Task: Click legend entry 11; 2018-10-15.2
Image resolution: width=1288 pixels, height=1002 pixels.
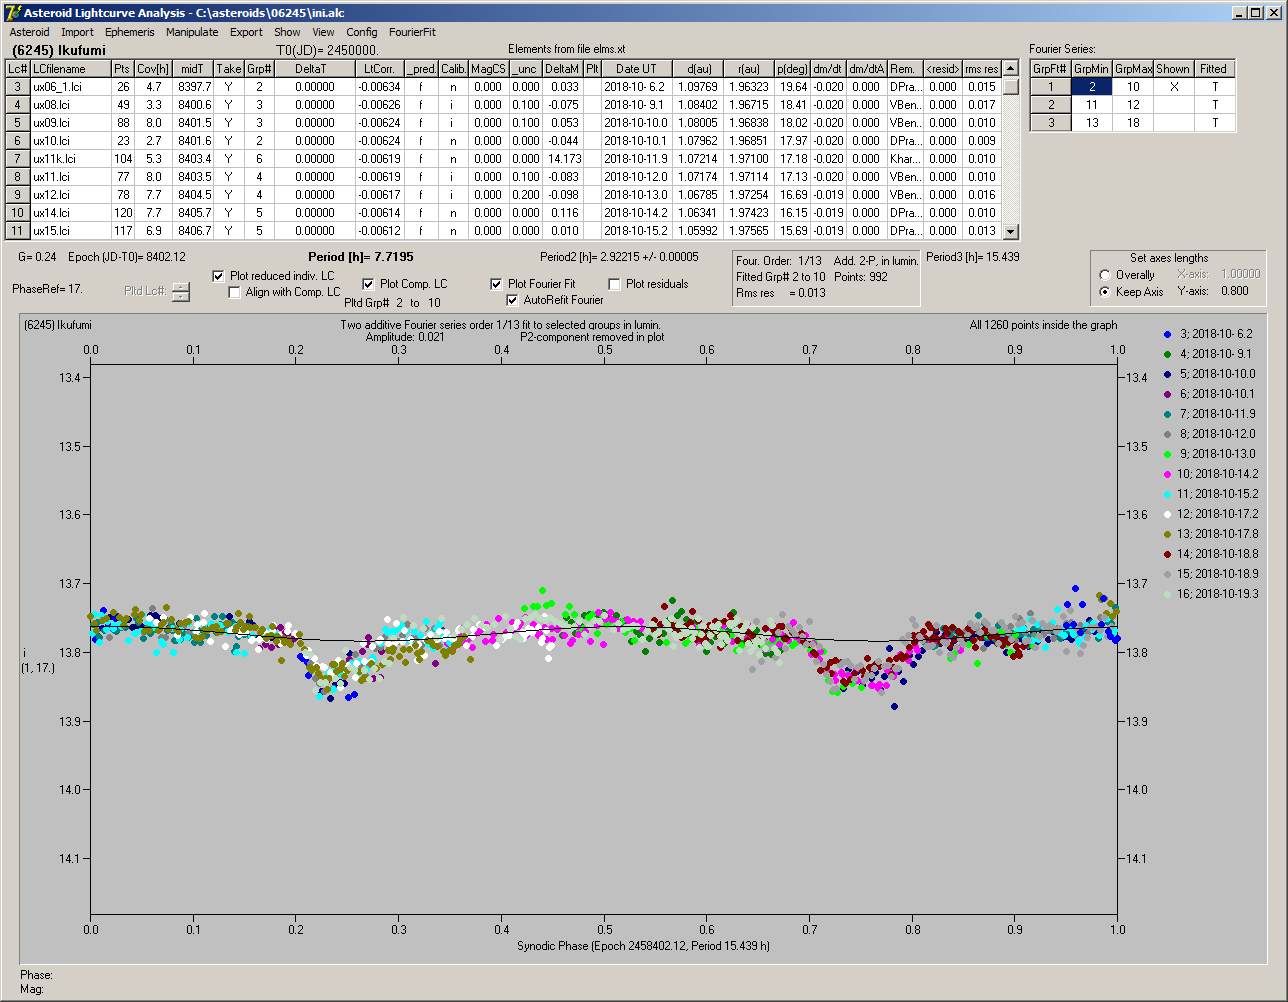Action: (1211, 494)
